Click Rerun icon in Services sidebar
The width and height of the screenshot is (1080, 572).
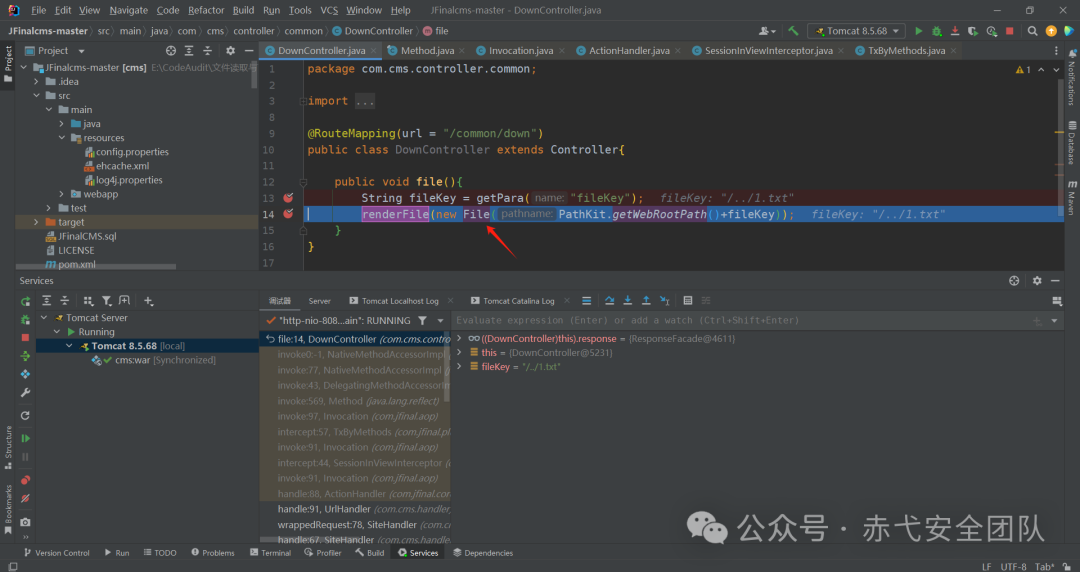25,301
